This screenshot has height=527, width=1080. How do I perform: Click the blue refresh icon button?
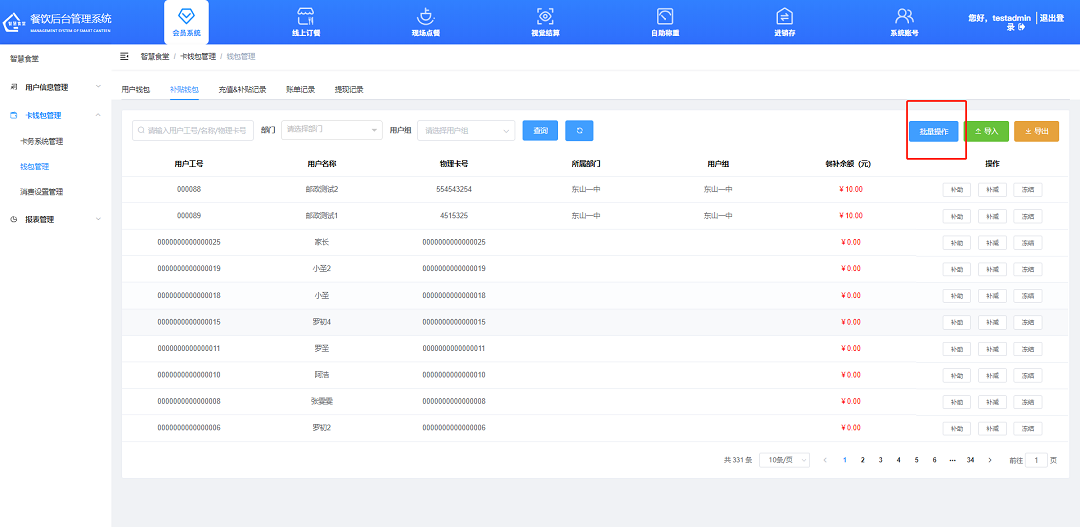(579, 131)
